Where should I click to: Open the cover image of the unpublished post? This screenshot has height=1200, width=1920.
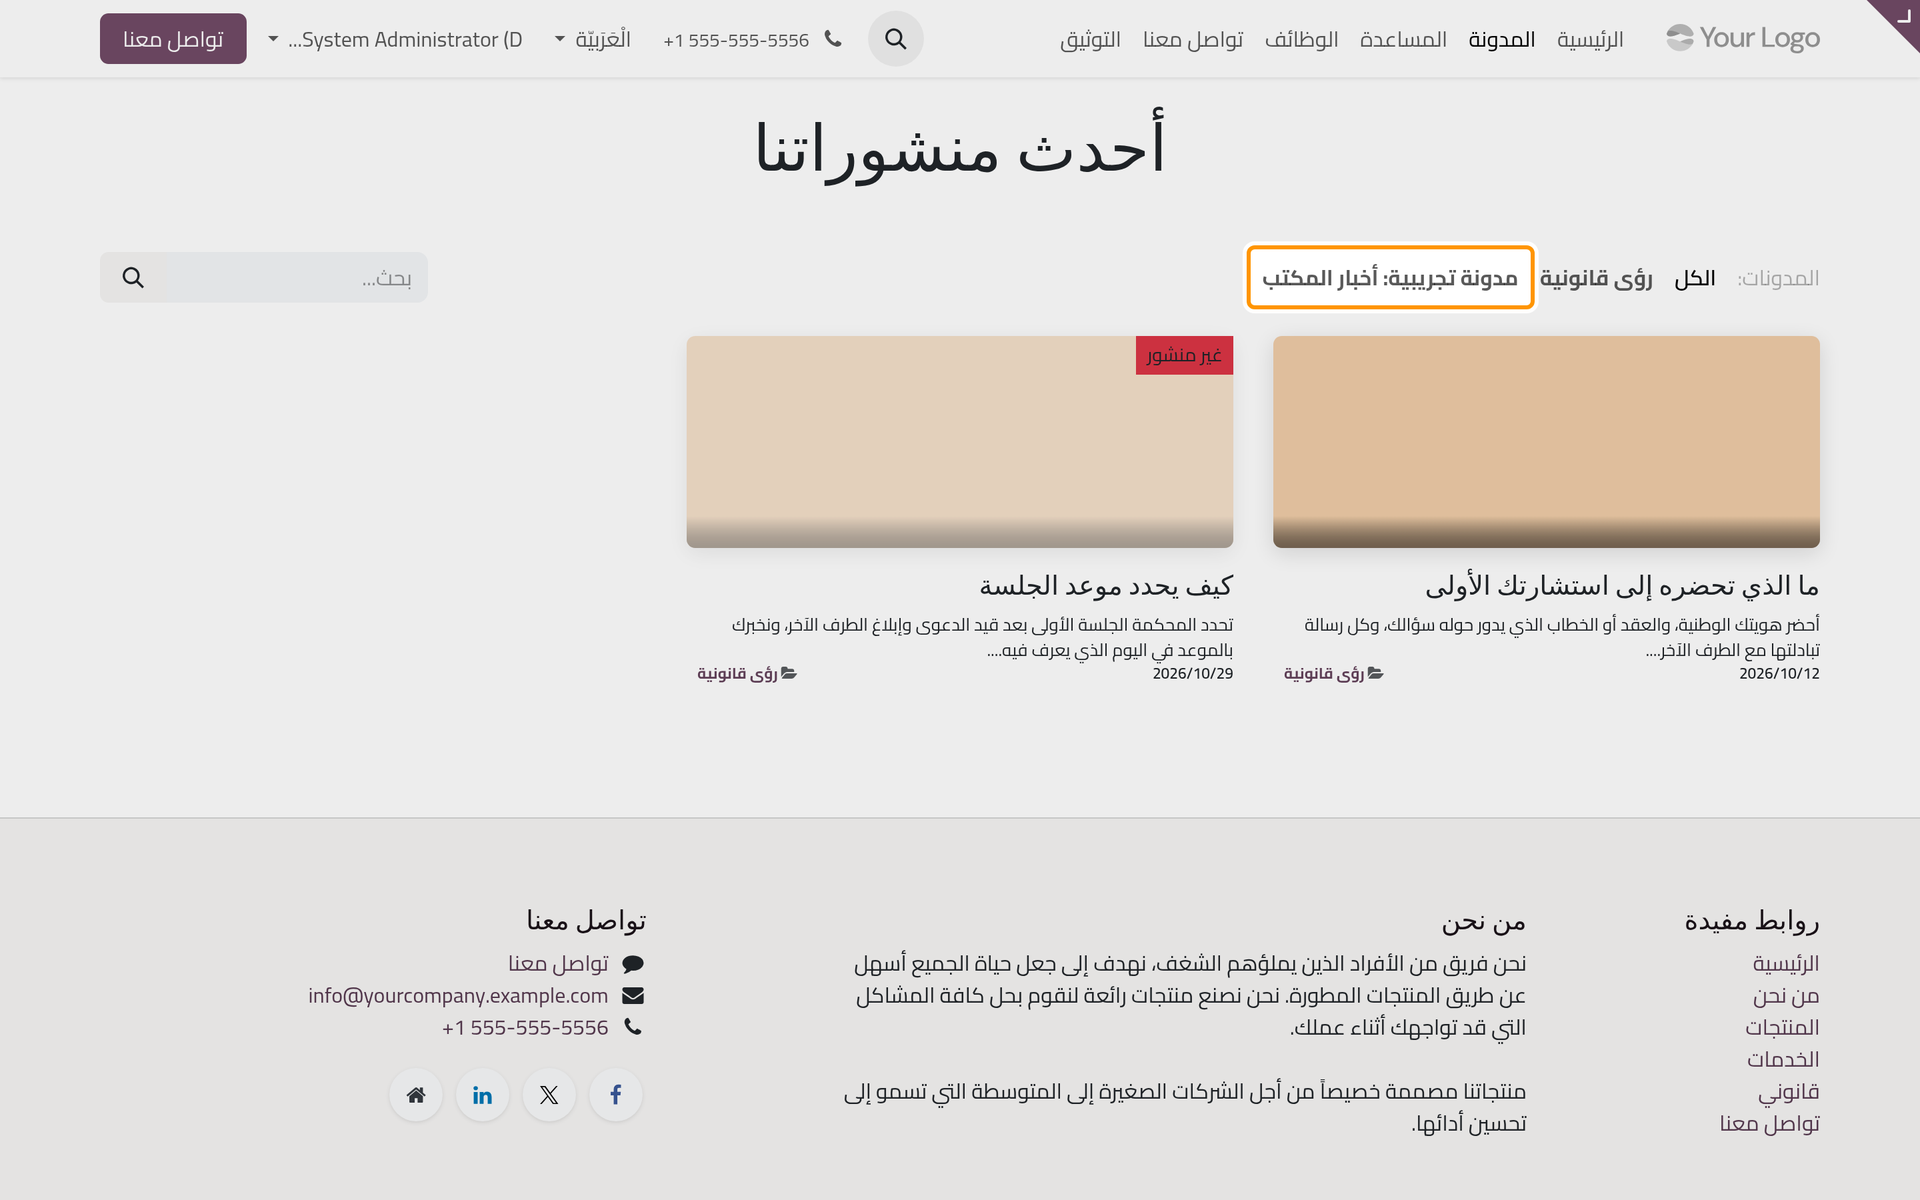(x=960, y=442)
